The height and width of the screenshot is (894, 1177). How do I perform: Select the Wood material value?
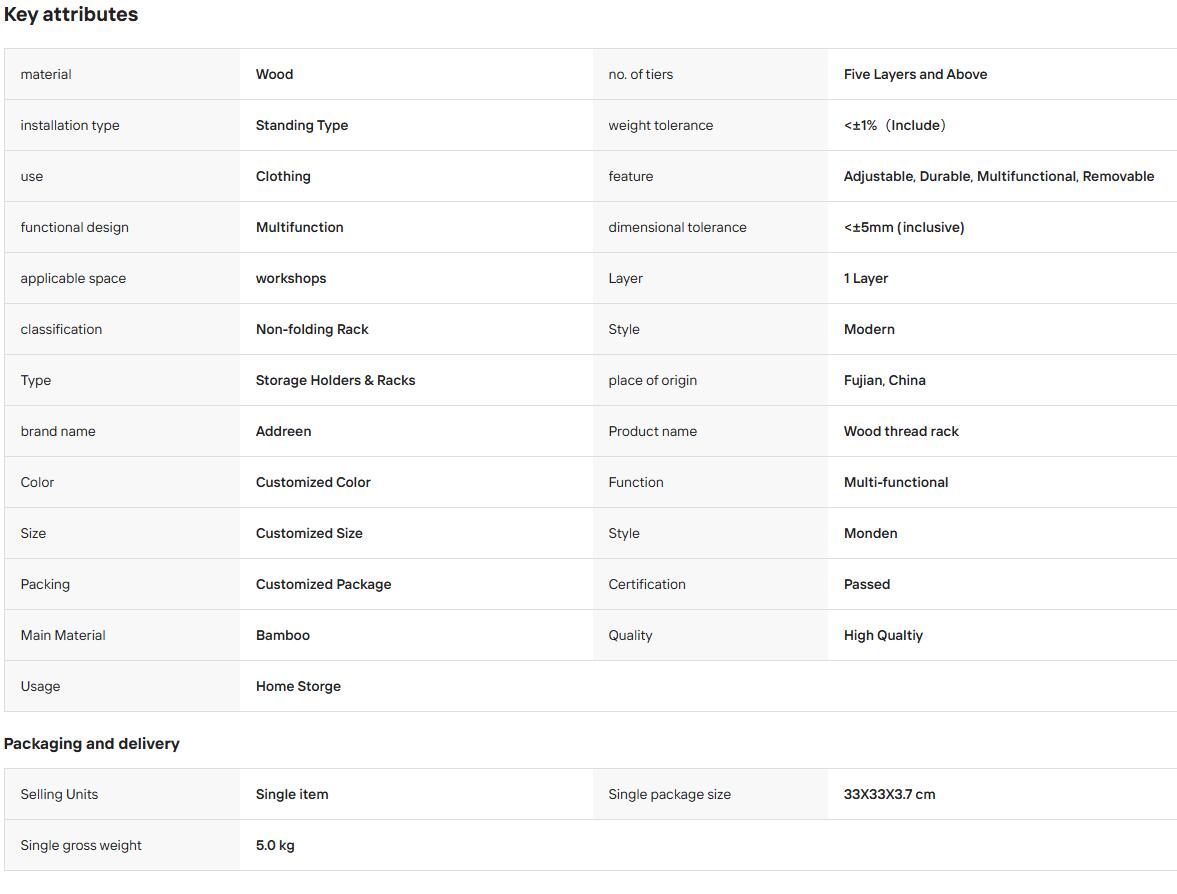[x=274, y=74]
